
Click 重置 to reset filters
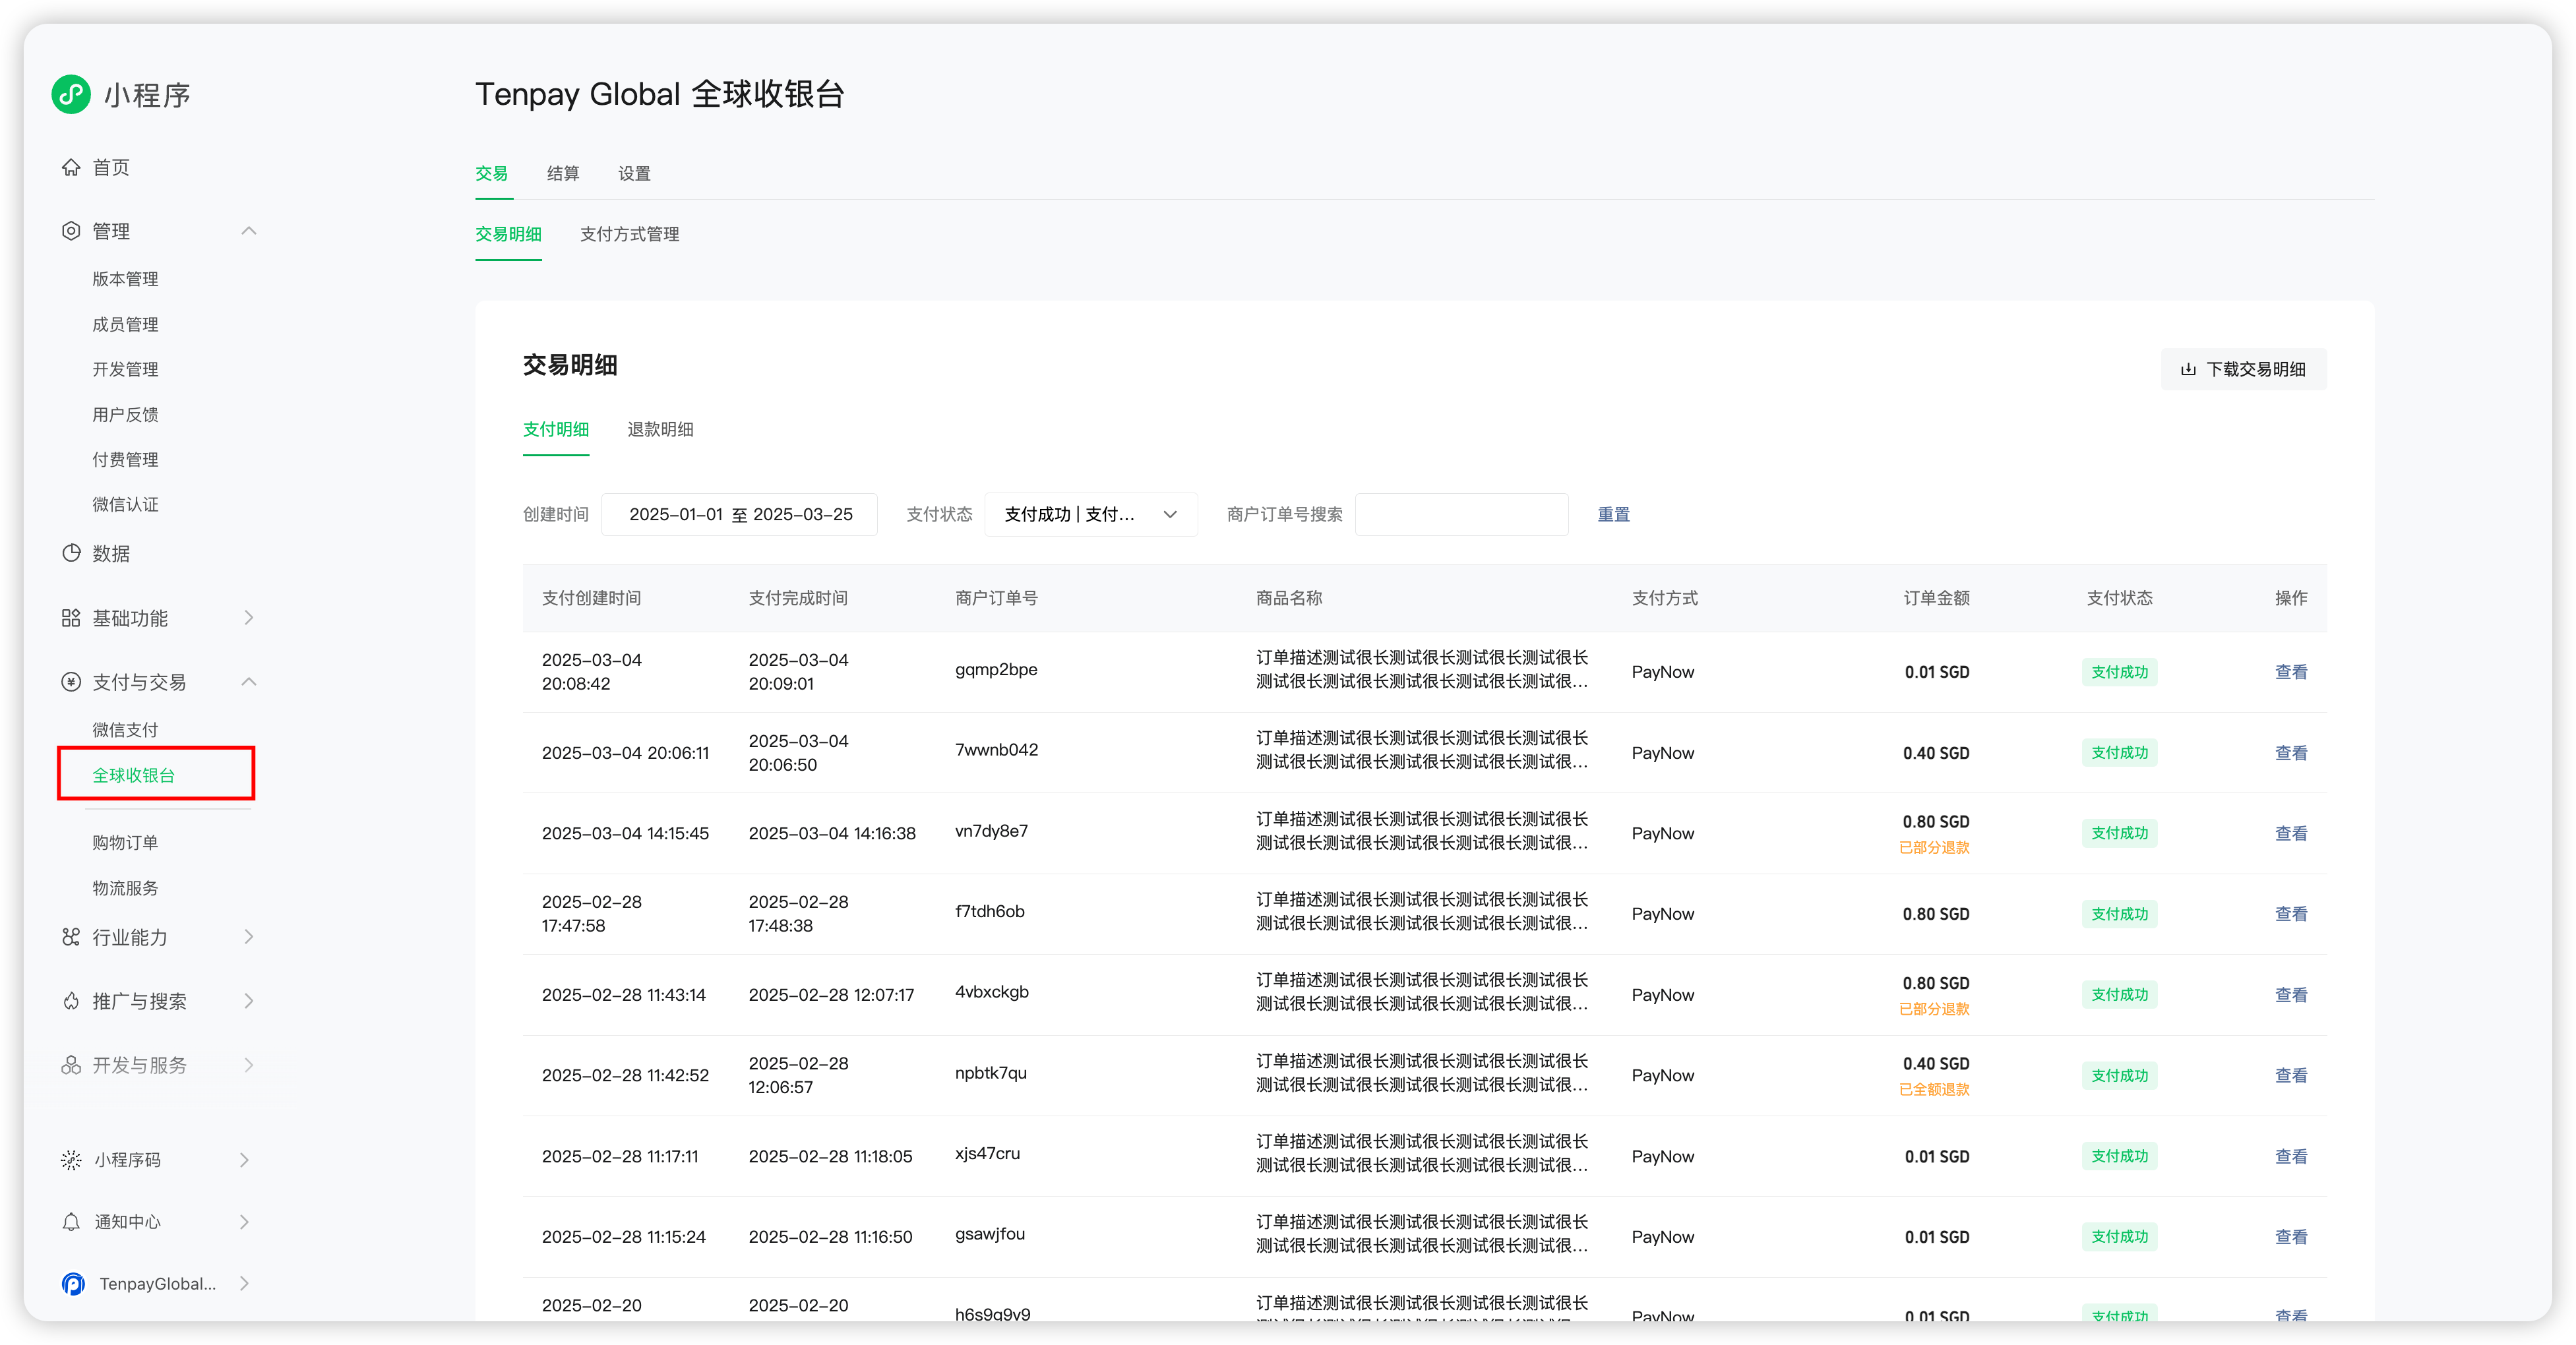[x=1613, y=514]
